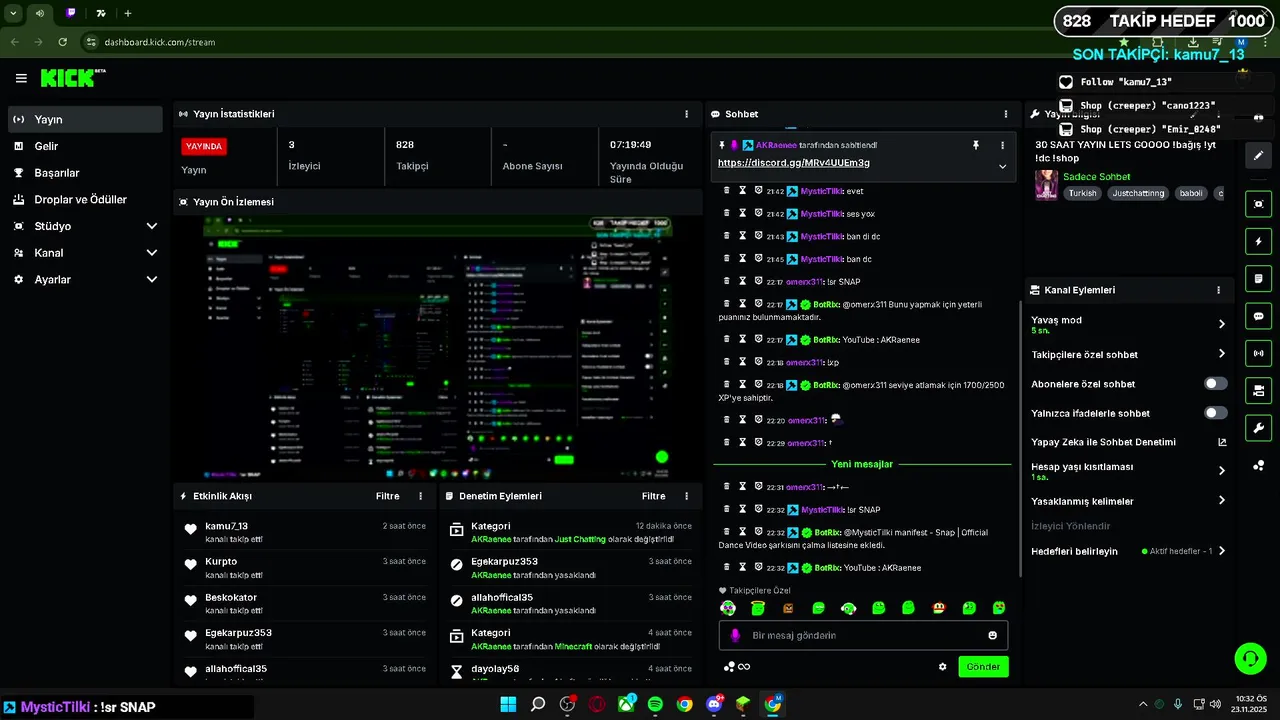Screen dimensions: 1280x720
Task: Open Takipçilere özel sohbet options arrow
Action: [x=1221, y=354]
